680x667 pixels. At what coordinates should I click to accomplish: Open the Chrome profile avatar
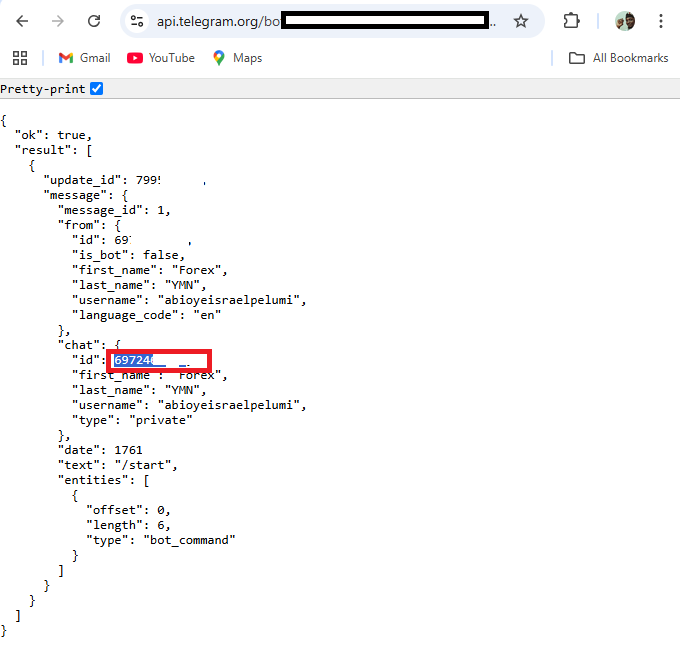[x=625, y=21]
